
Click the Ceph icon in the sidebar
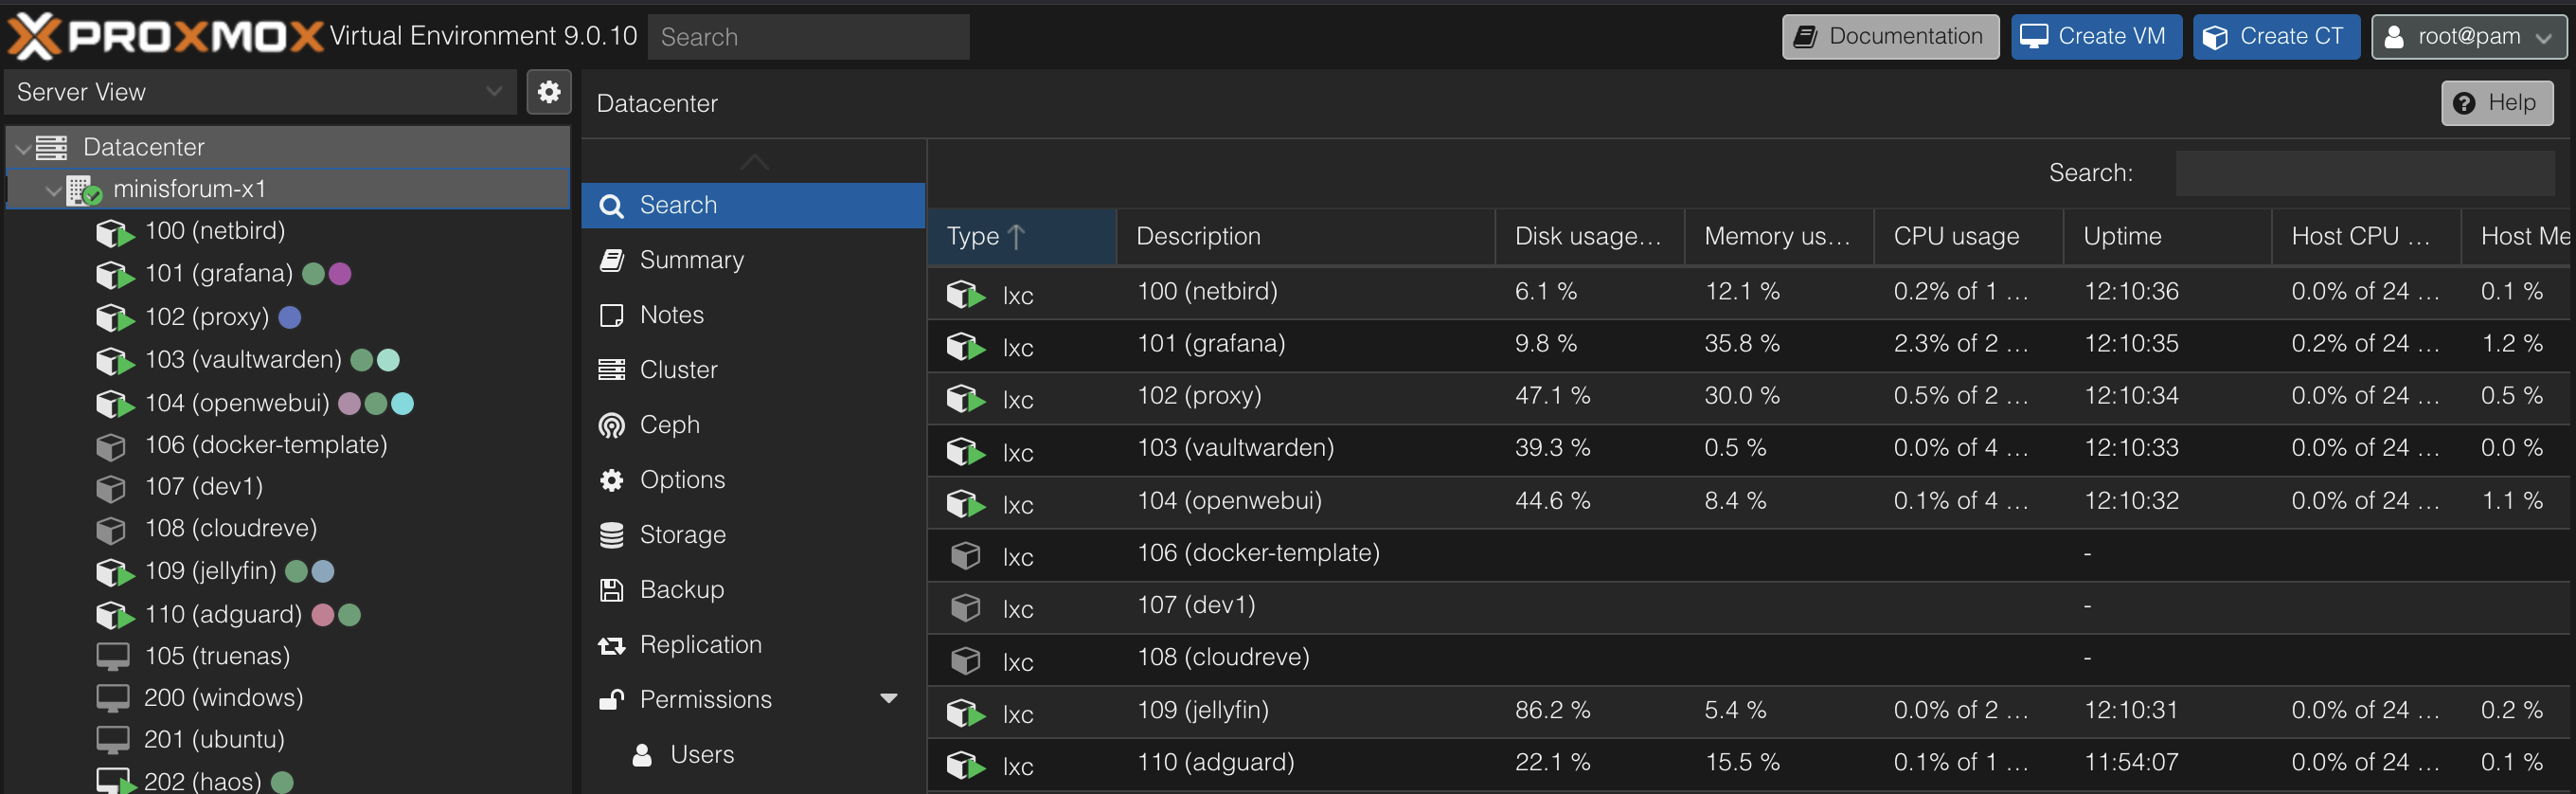pos(611,425)
